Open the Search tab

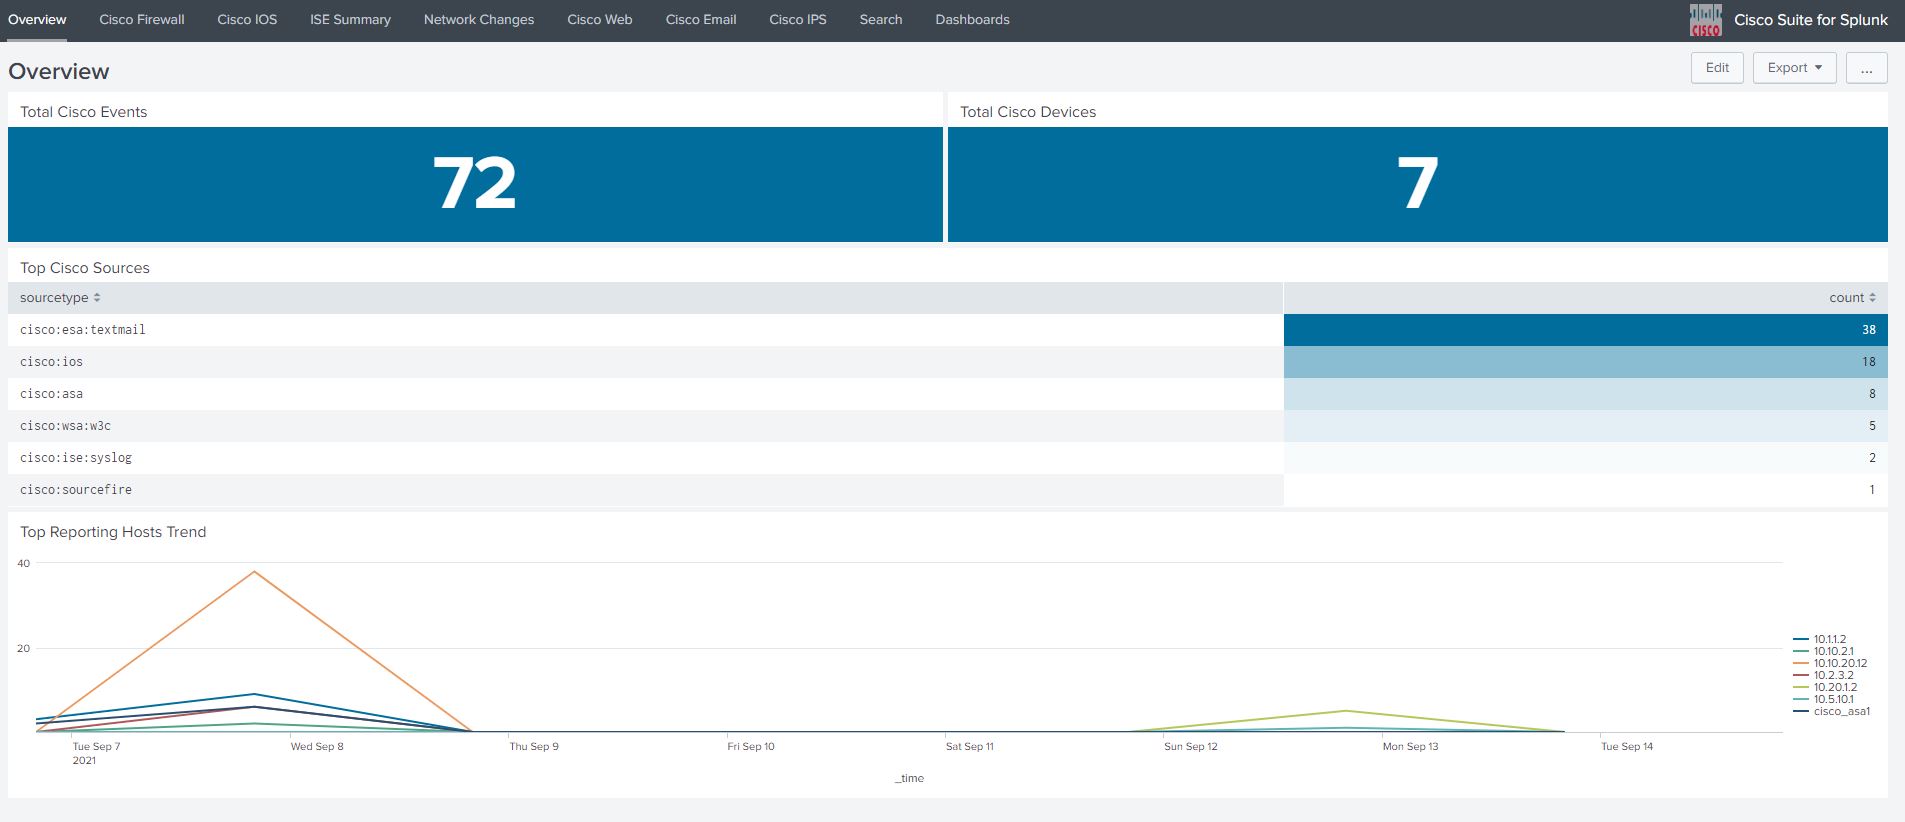coord(881,20)
